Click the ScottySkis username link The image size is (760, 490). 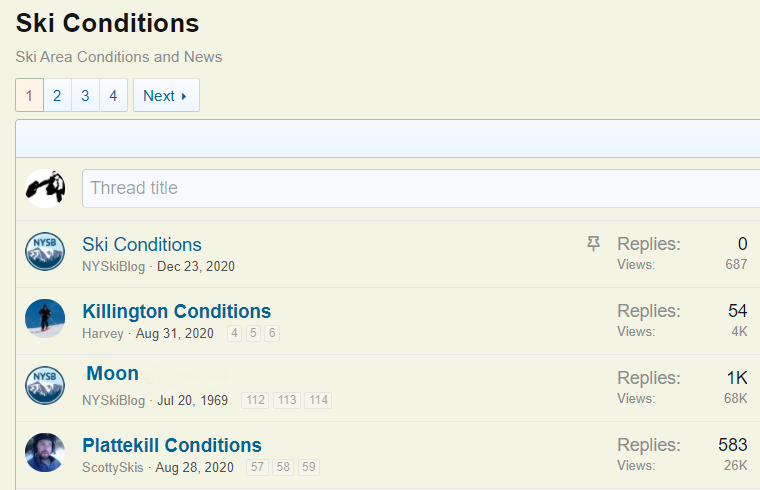(x=114, y=468)
